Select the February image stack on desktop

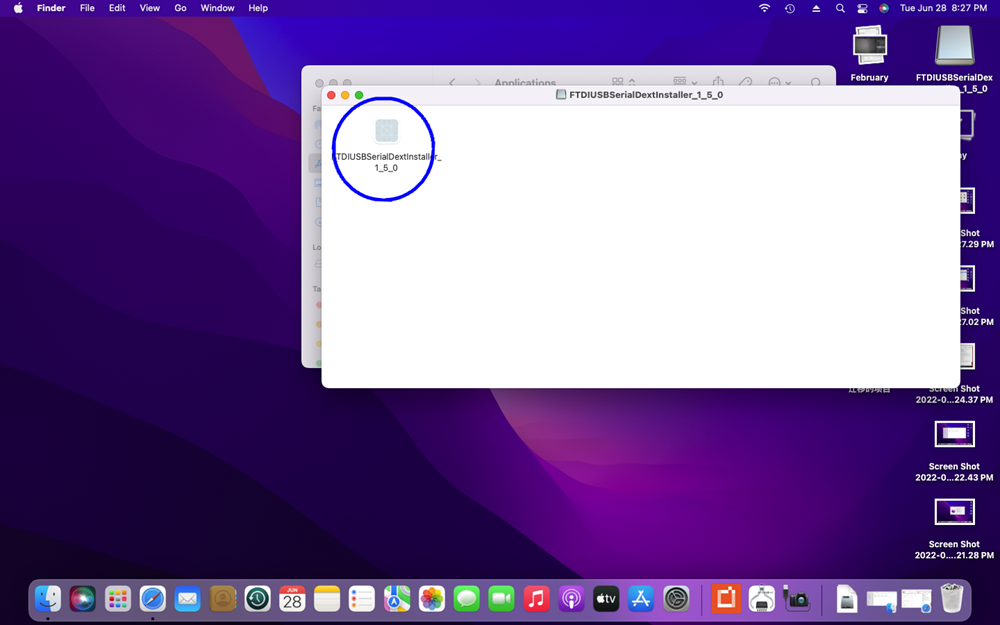(x=869, y=46)
